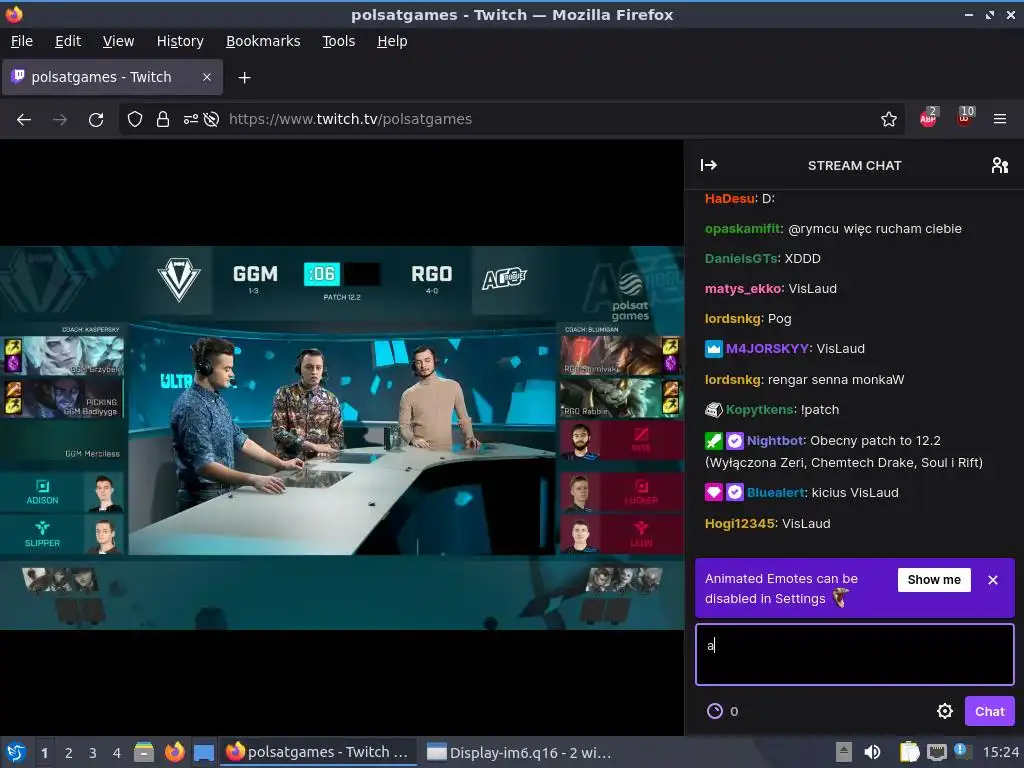This screenshot has width=1024, height=768.
Task: Close the polsatgames Twitch tab
Action: tap(206, 77)
